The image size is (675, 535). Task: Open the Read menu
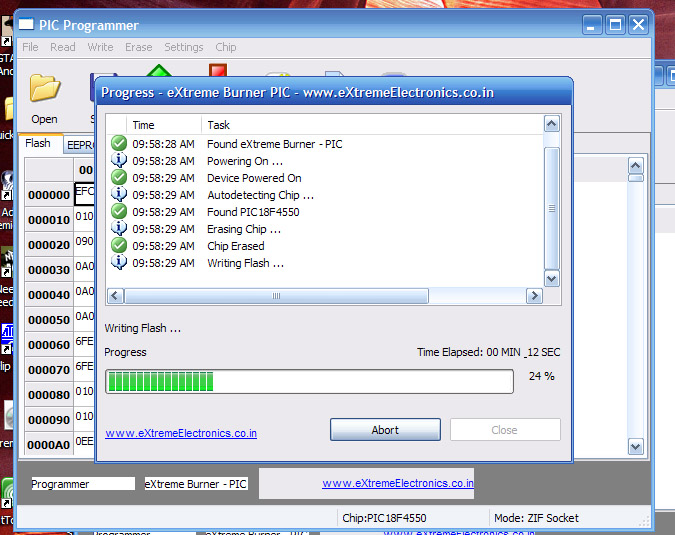click(62, 47)
